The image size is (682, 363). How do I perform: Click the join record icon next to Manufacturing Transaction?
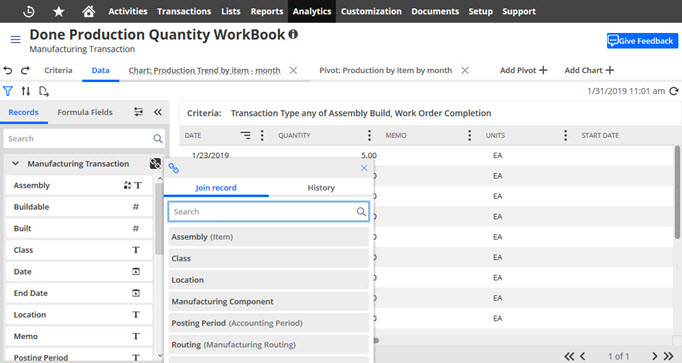point(155,163)
